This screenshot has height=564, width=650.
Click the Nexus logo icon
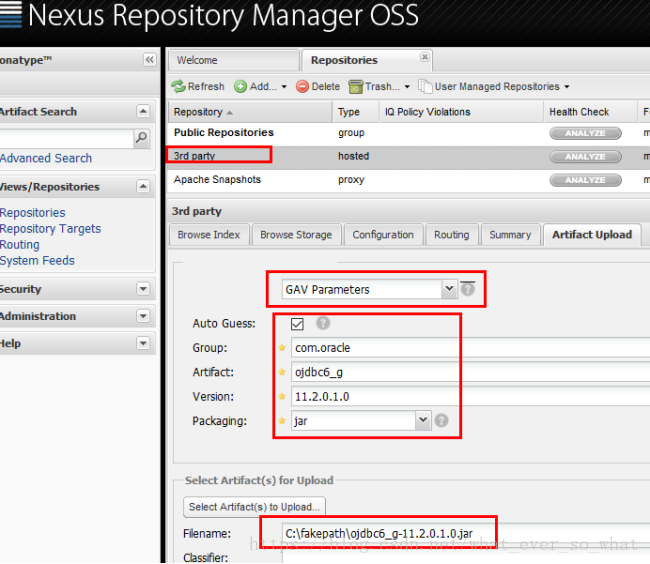(x=10, y=15)
